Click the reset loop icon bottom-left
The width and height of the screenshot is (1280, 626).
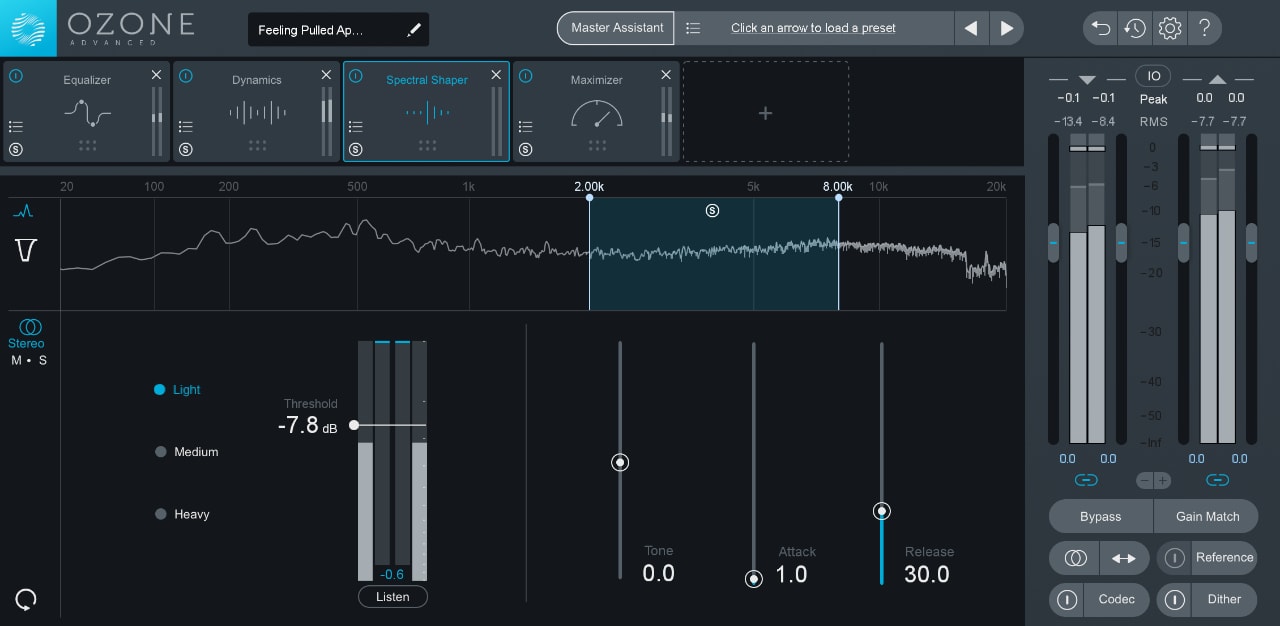click(x=26, y=599)
